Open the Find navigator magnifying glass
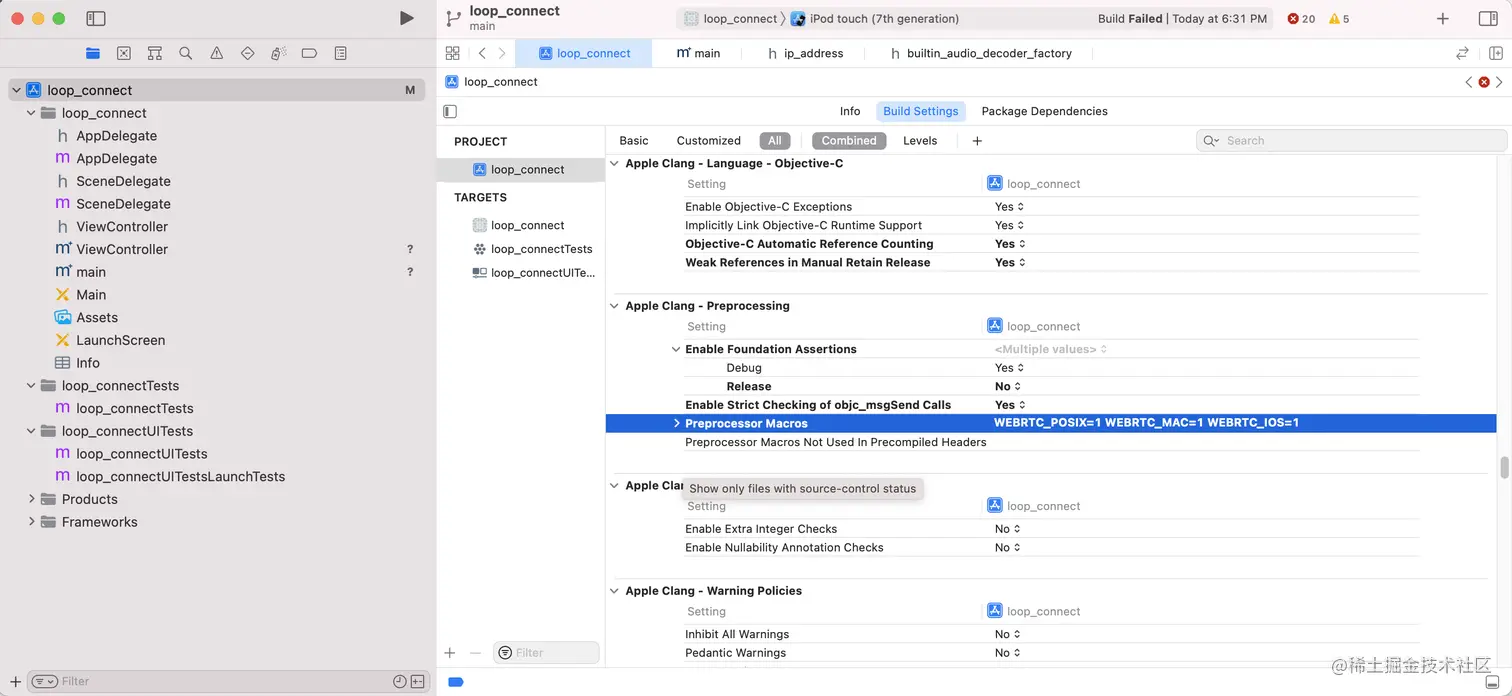Screen dimensions: 1512x696 pos(185,53)
